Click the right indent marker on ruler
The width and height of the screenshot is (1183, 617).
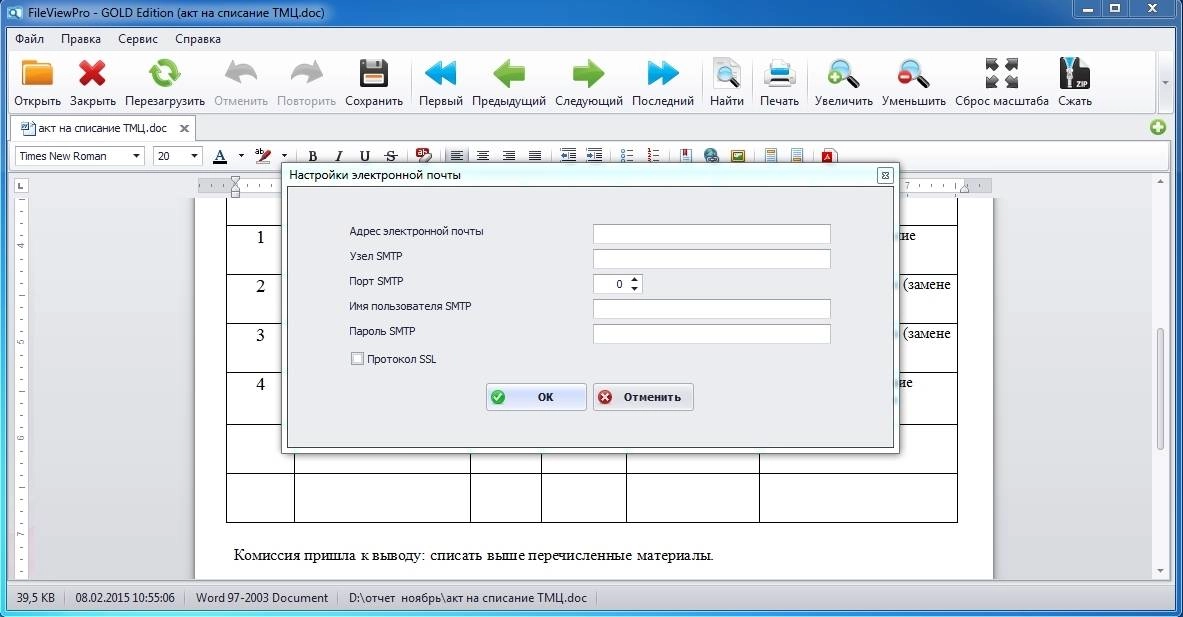point(963,188)
